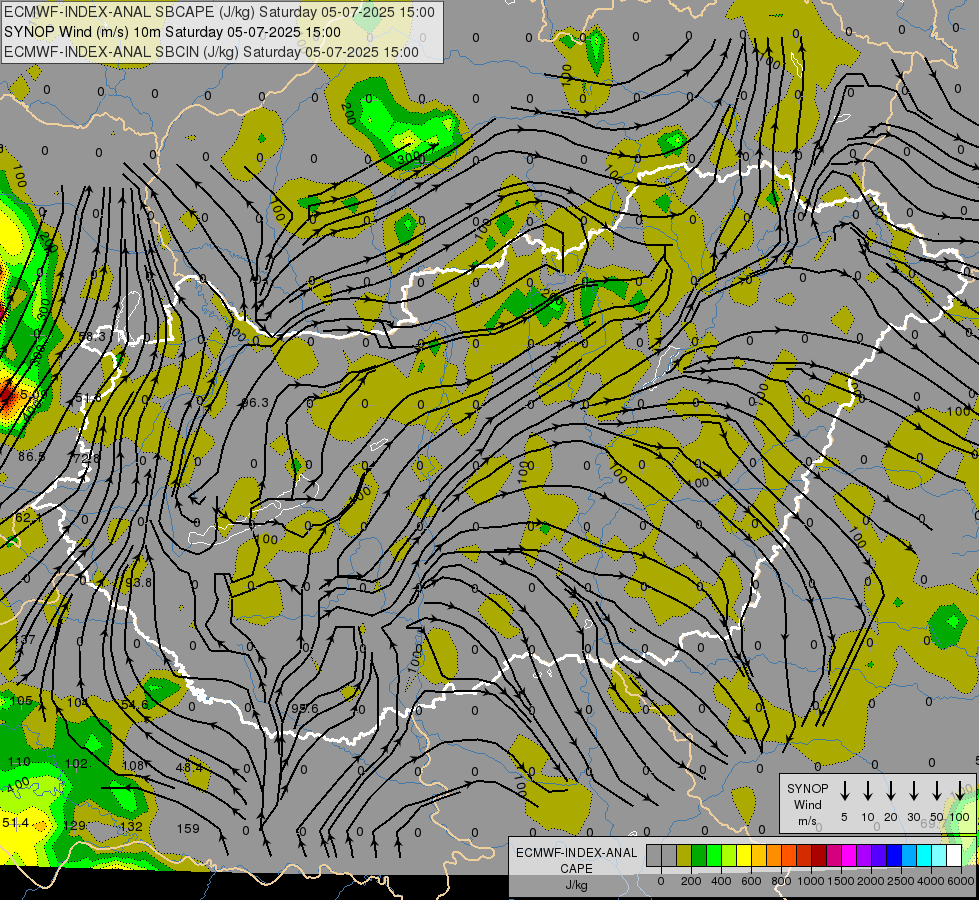Screen dimensions: 979x900
Task: Choose the pure blue CAPE legend swatch
Action: 894,855
